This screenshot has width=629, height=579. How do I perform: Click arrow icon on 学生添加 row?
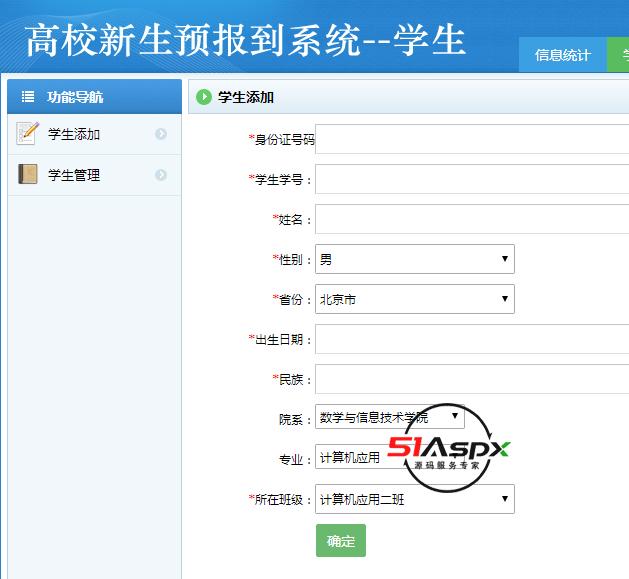click(x=161, y=134)
